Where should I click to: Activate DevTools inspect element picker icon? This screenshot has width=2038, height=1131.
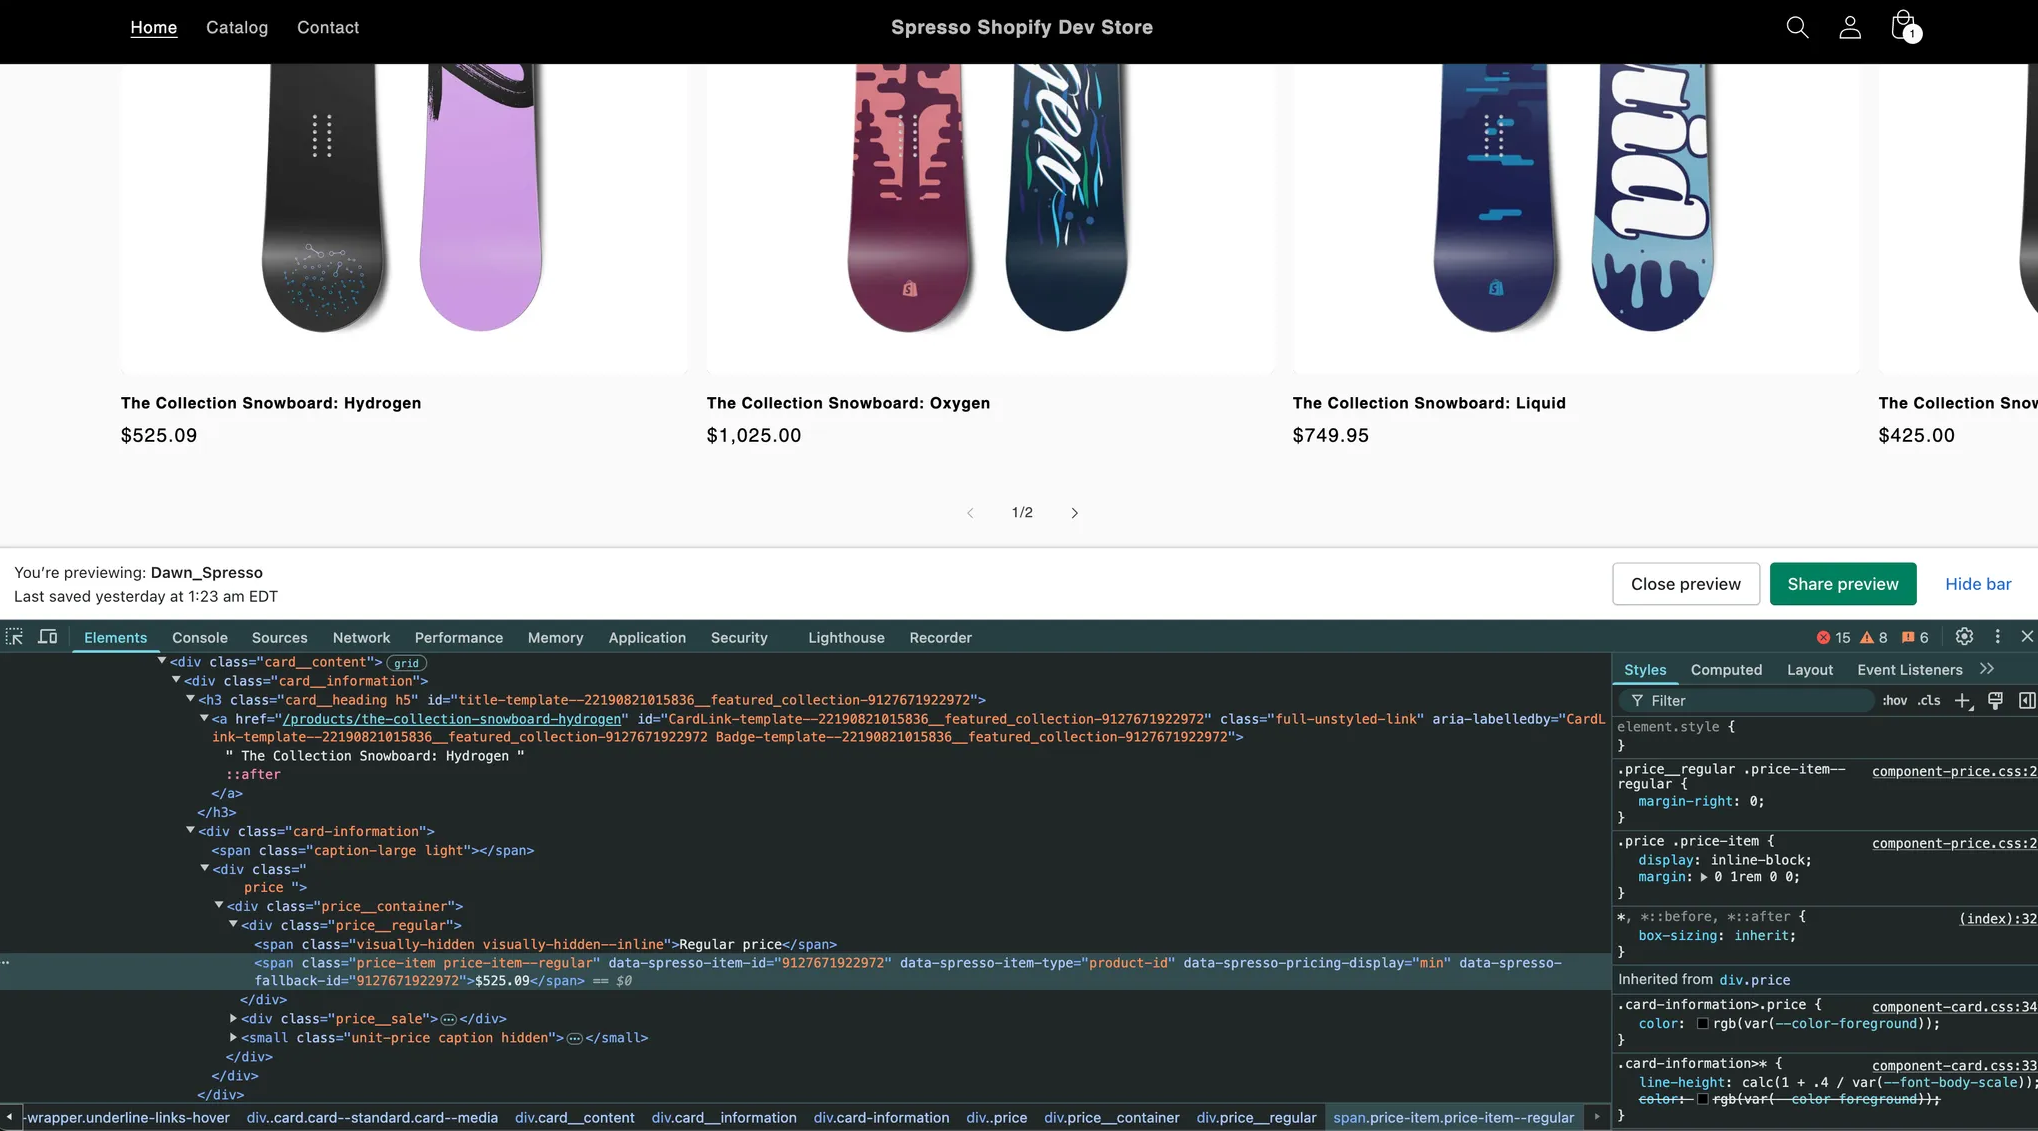[x=14, y=637]
